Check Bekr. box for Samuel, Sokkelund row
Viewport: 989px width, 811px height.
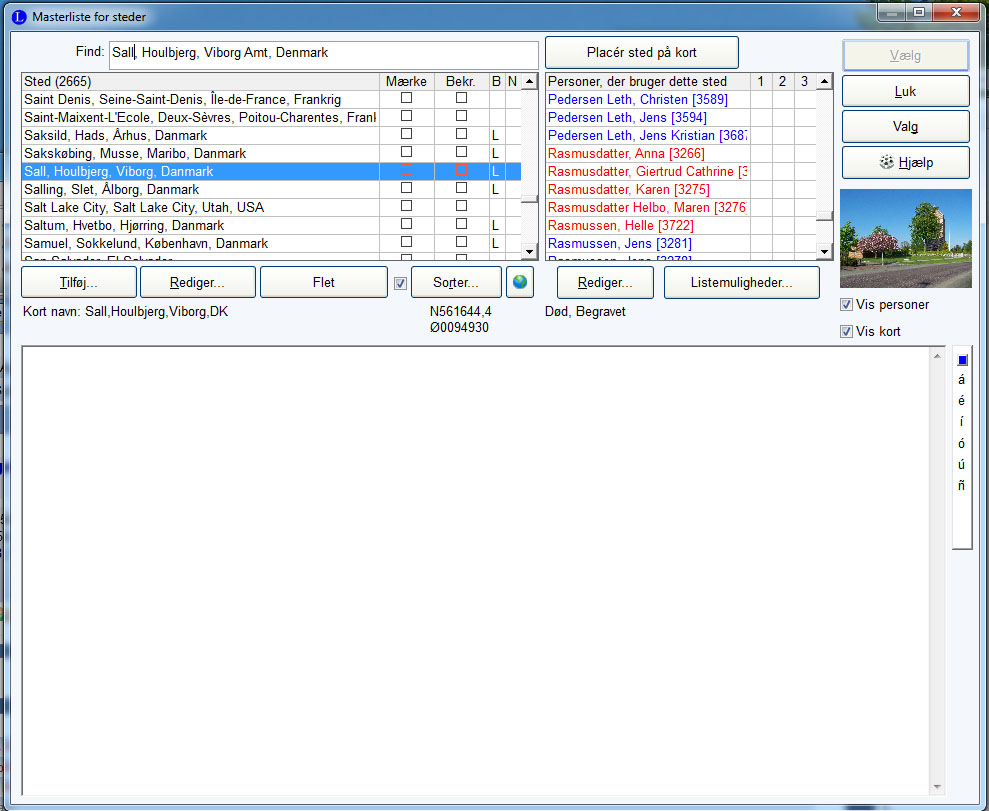pos(462,242)
